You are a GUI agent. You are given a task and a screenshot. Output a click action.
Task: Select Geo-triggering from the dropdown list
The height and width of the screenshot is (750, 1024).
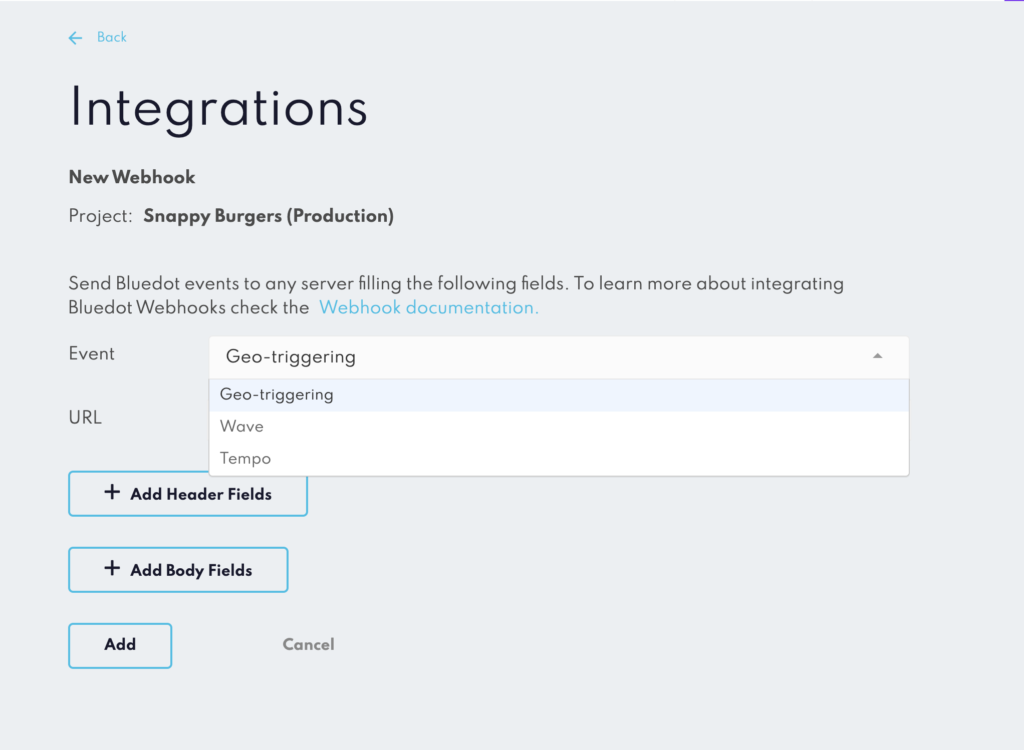click(559, 395)
